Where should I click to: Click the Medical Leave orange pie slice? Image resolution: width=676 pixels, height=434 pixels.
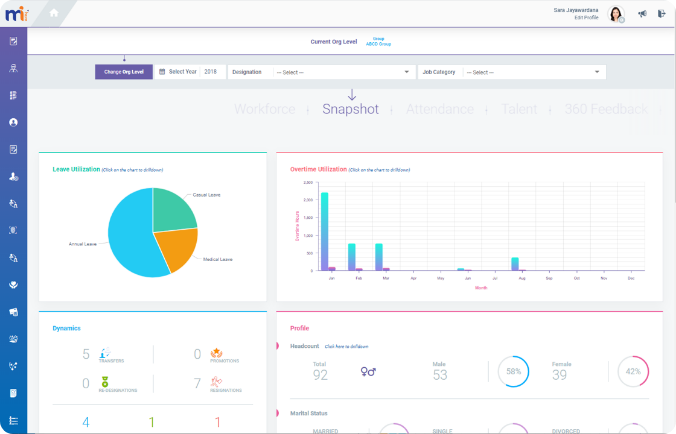[x=179, y=248]
